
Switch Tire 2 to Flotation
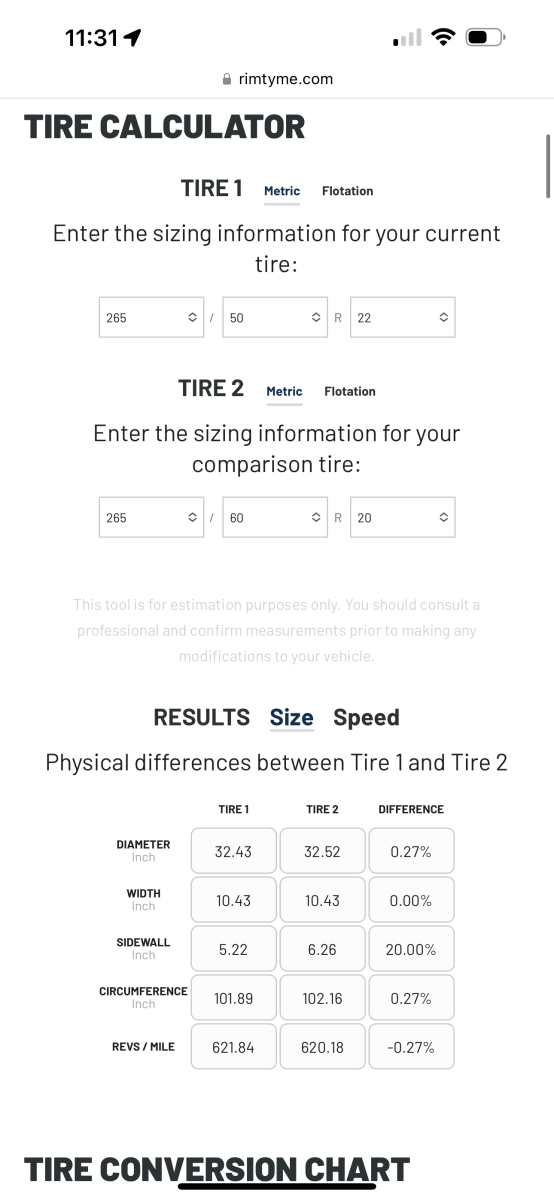click(350, 391)
